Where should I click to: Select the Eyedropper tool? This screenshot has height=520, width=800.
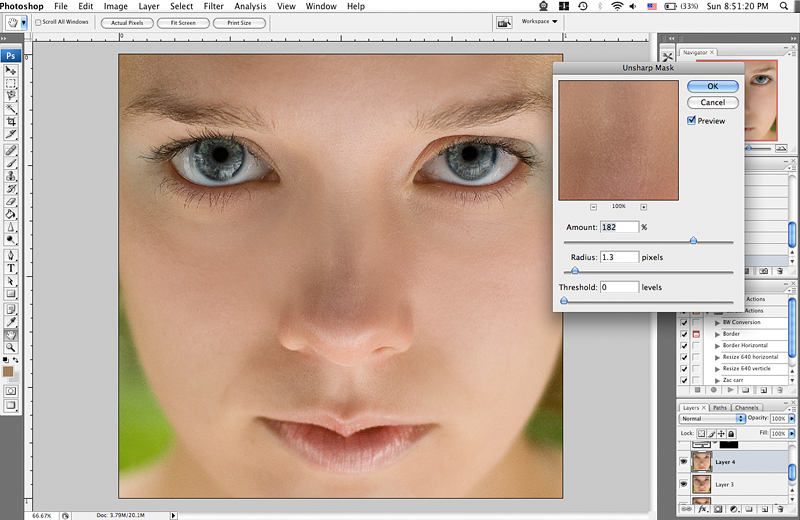tap(11, 322)
